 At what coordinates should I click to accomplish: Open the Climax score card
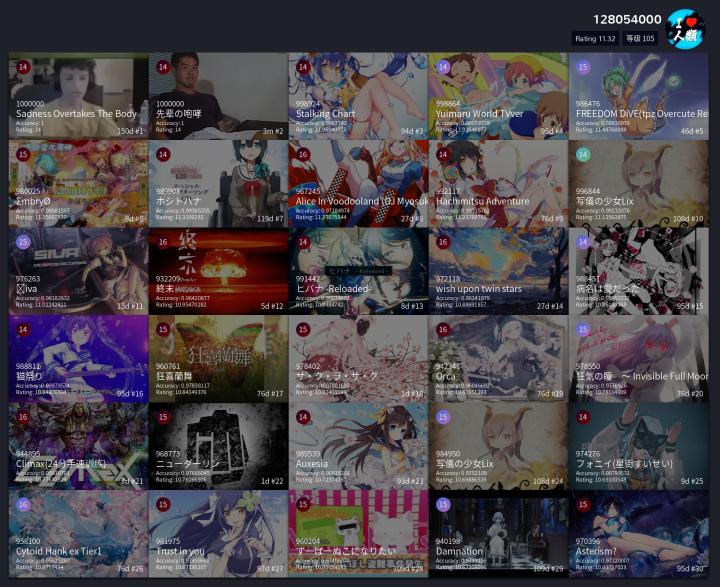click(79, 446)
